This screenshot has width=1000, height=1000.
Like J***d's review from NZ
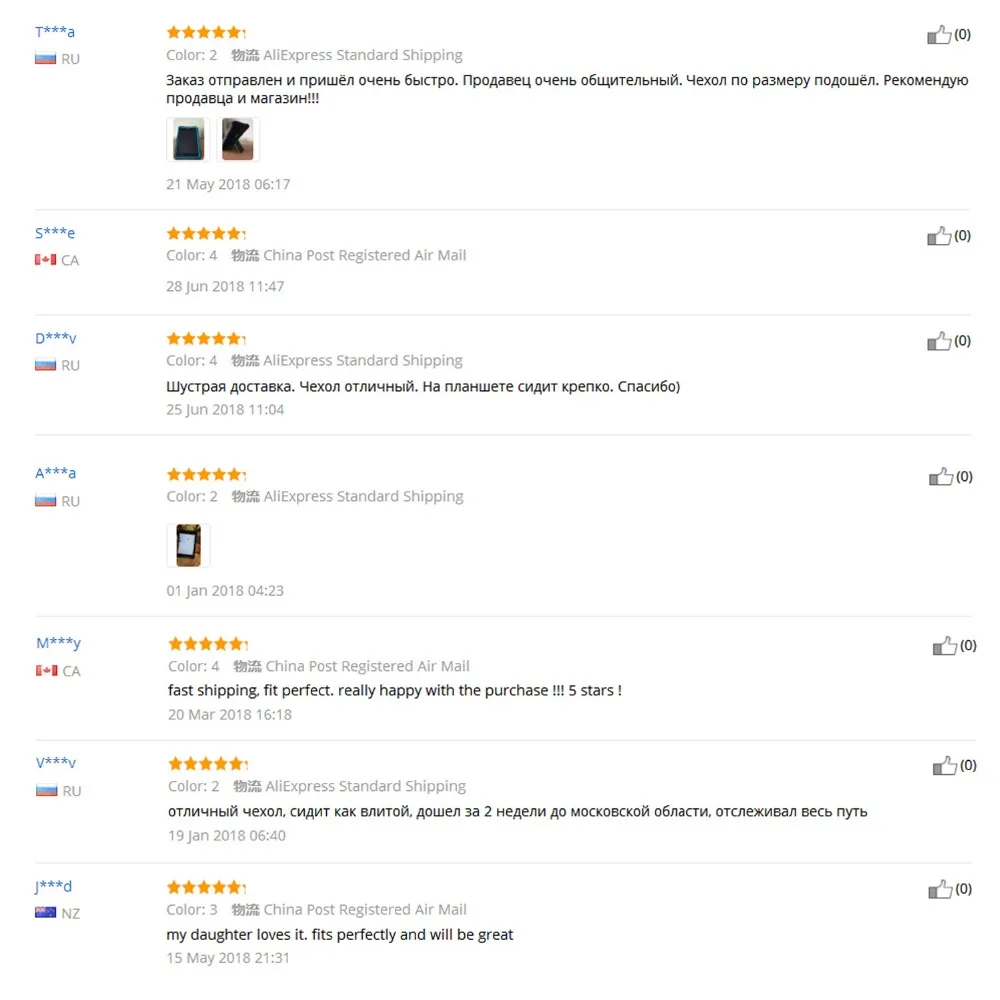pos(940,889)
